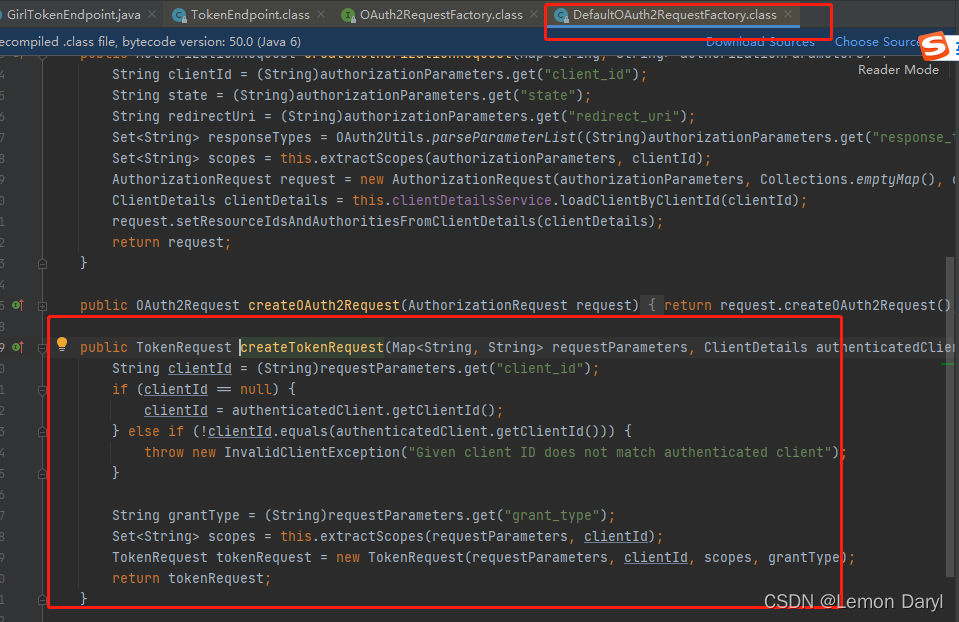The height and width of the screenshot is (622, 959).
Task: Close the GirlTokenEndpoint.java tab
Action: [152, 14]
